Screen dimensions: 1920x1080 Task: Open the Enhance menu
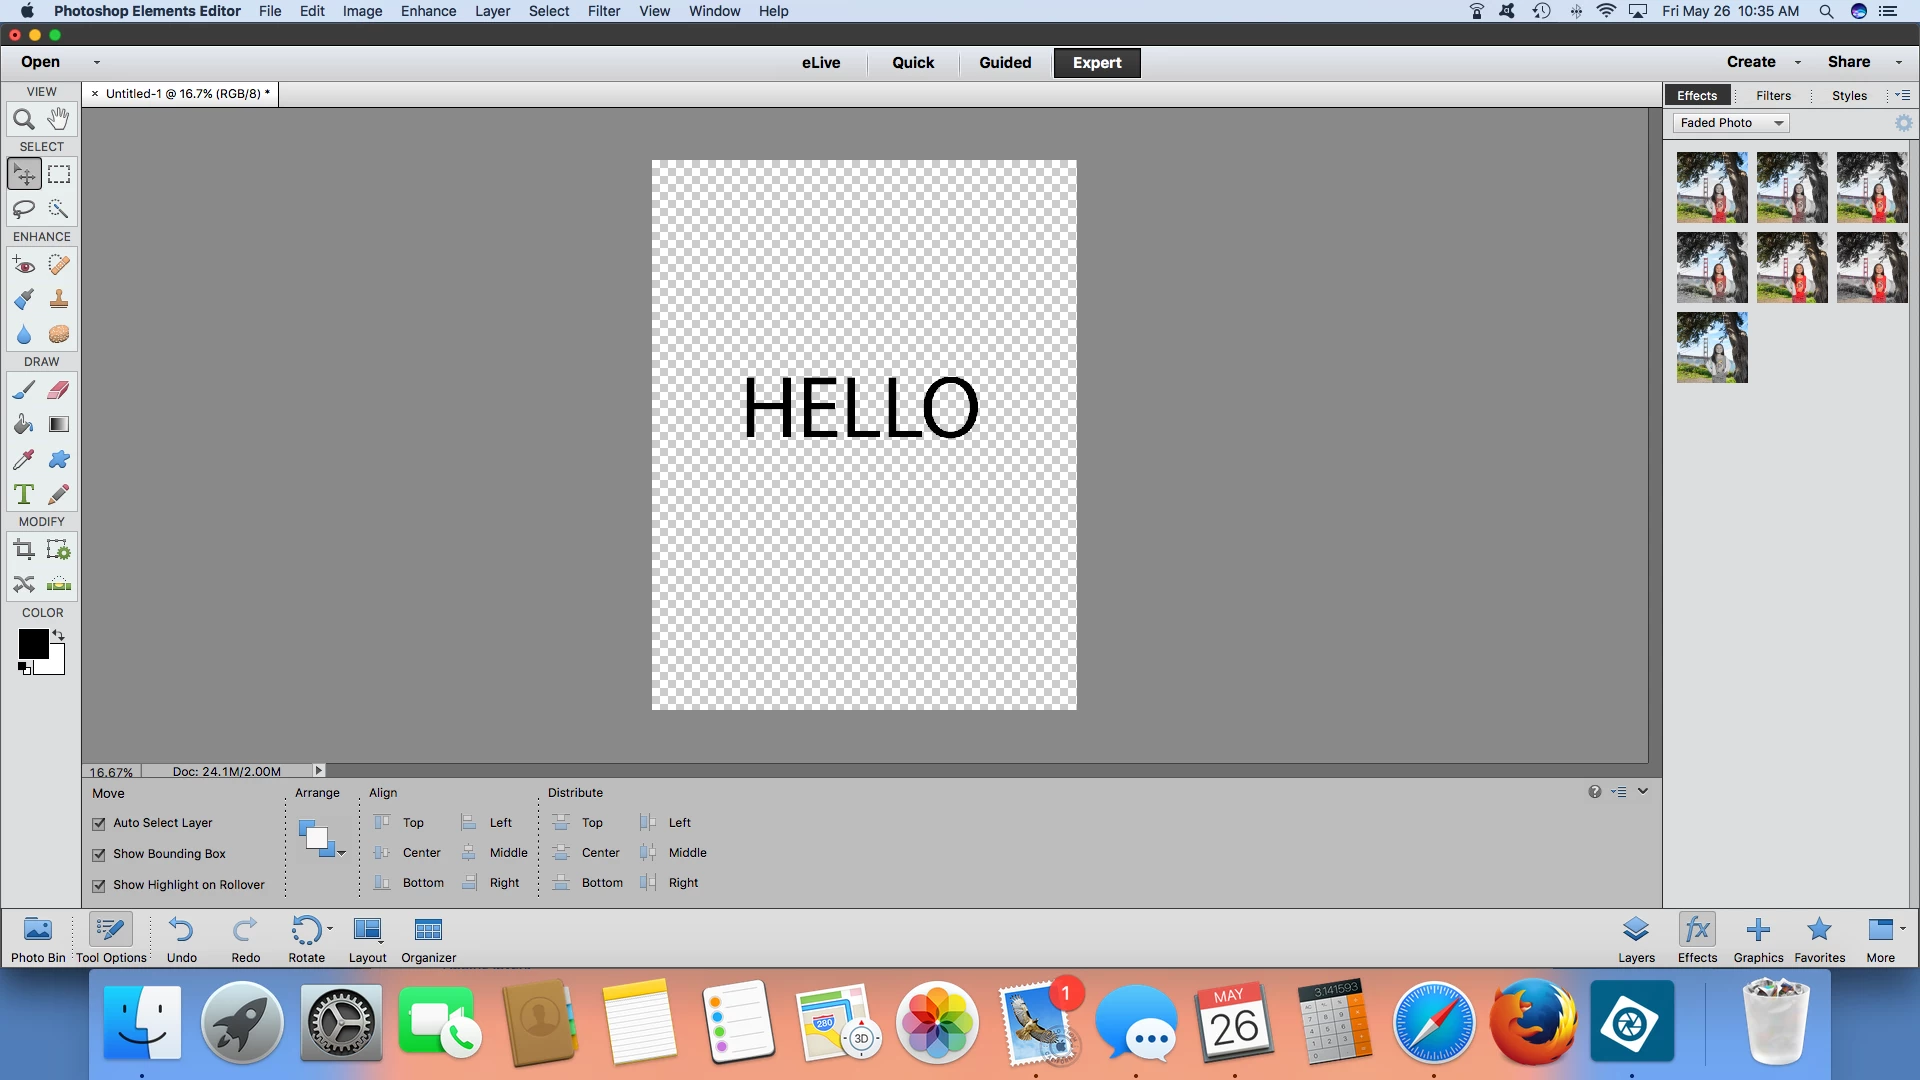[x=428, y=11]
